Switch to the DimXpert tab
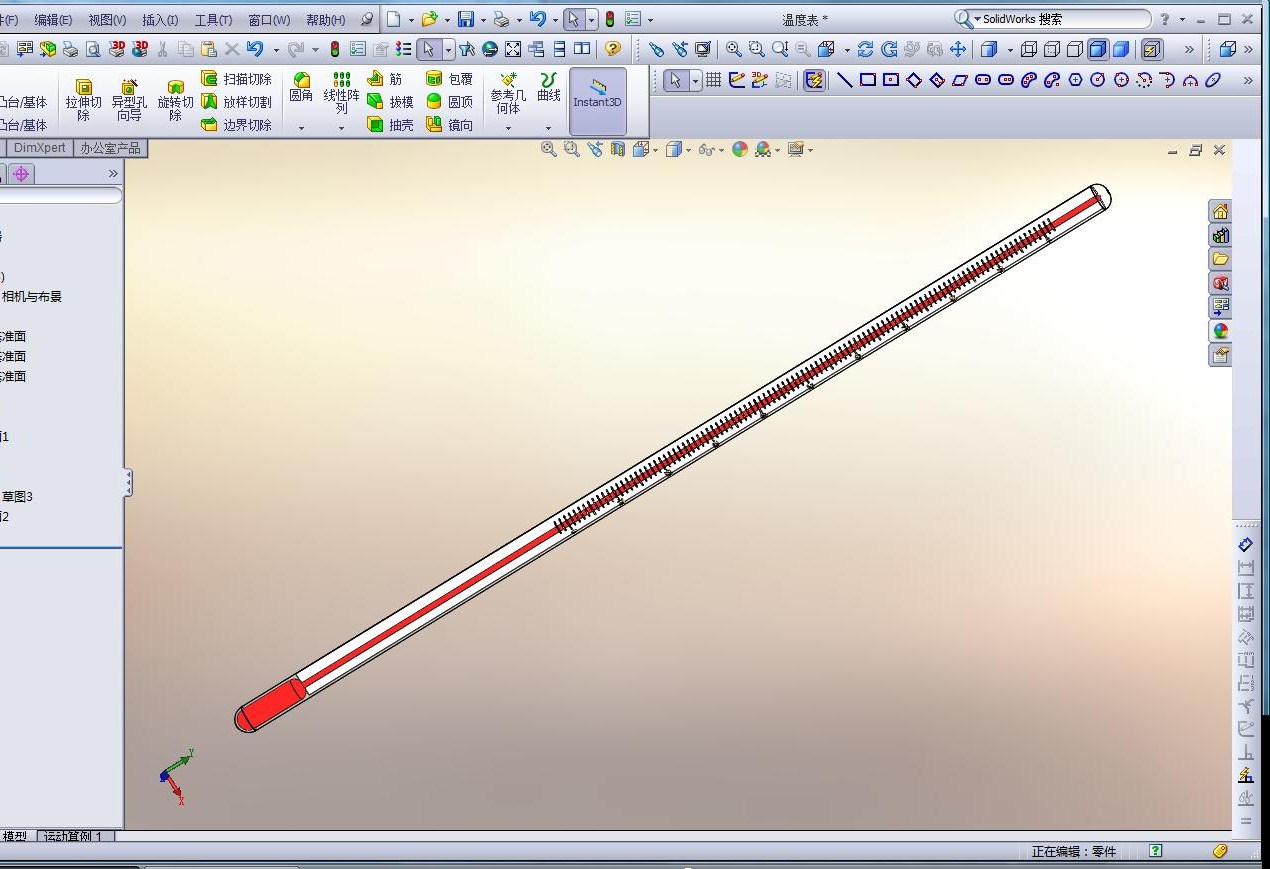 (x=40, y=148)
